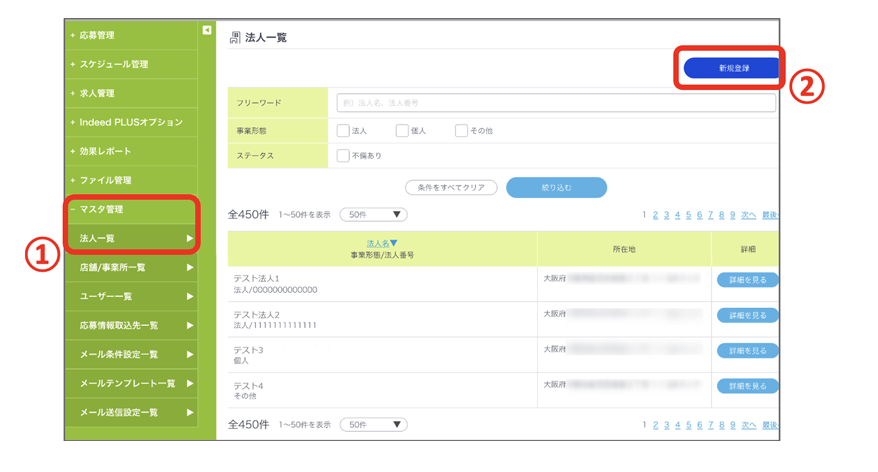Click the arrow icon beside メールテンプレート一覧
Viewport: 878px width, 472px height.
189,384
